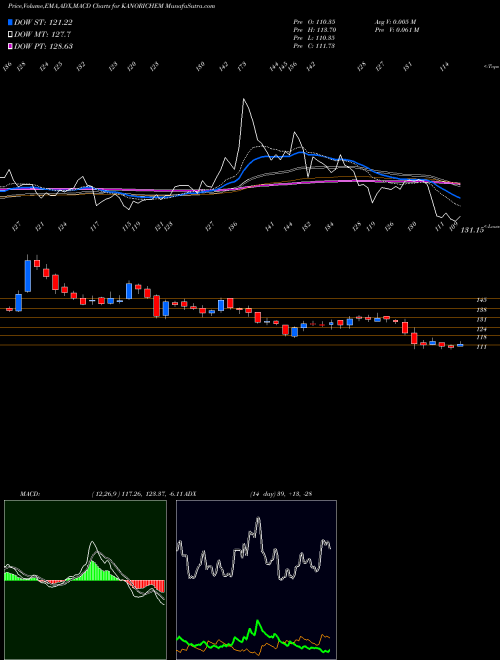Click the white DOW MT legend swatch
The width and height of the screenshot is (500, 660).
(10, 34)
